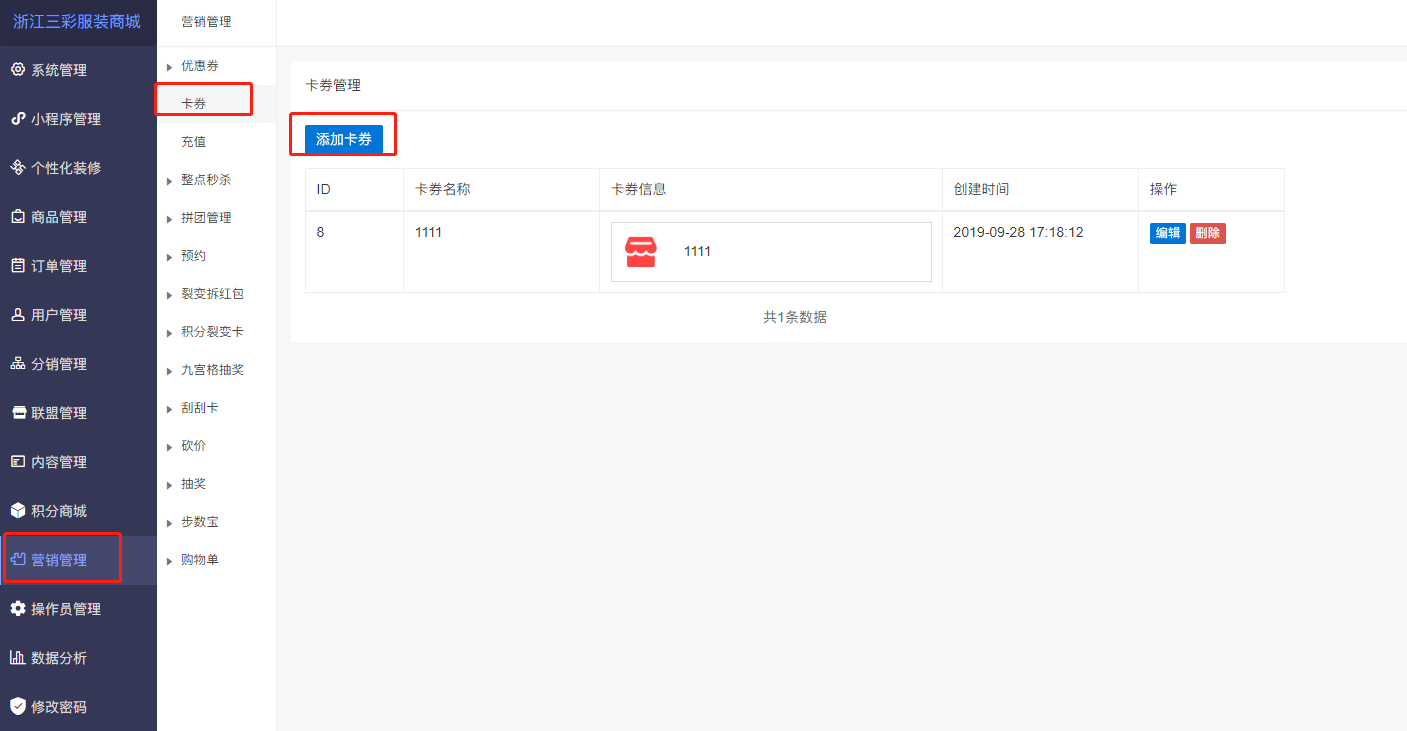Click the 卡券信息 box showing 1111
Image resolution: width=1407 pixels, height=731 pixels.
pos(771,252)
